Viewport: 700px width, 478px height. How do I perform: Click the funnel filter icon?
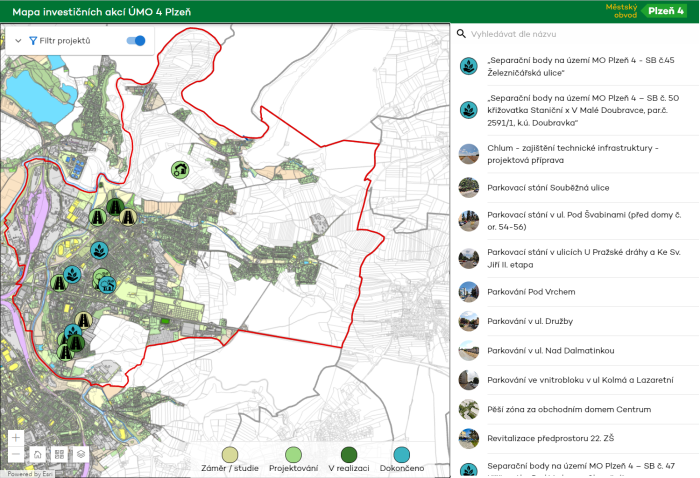(33, 41)
